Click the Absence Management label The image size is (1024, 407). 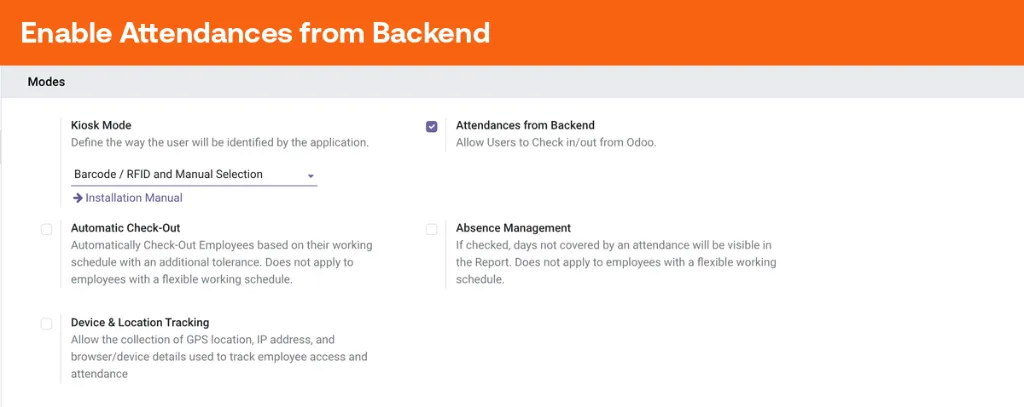[x=513, y=229]
